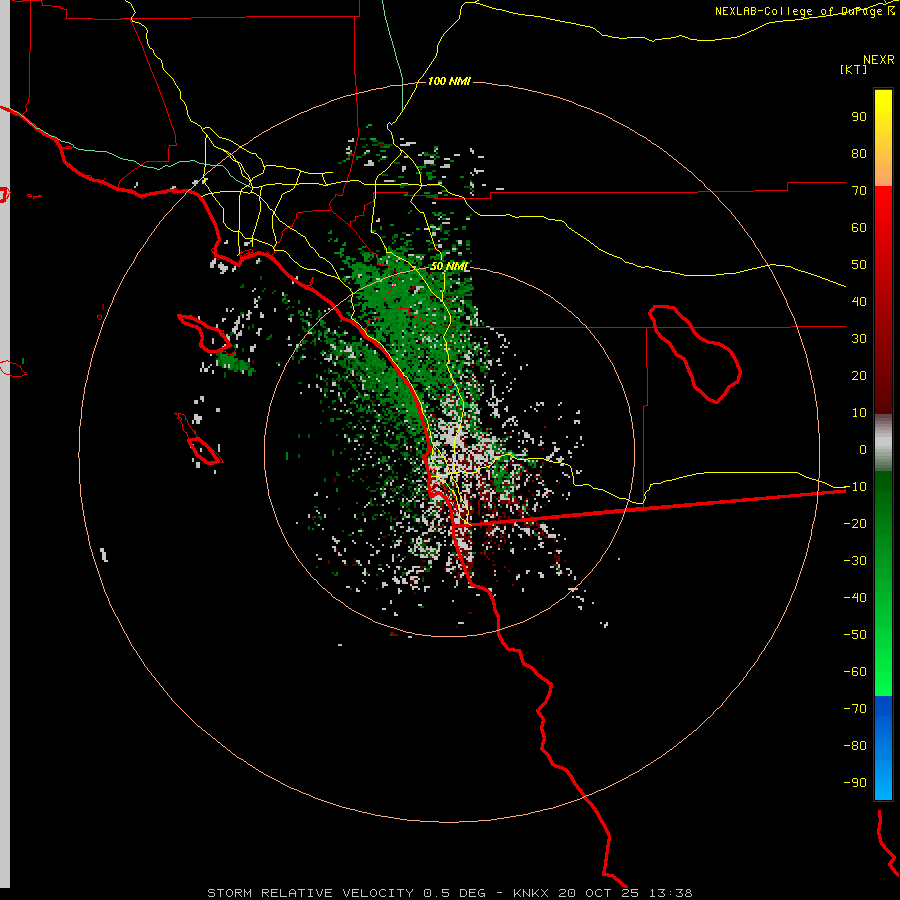The height and width of the screenshot is (900, 900).
Task: Click the -10 value on velocity scale
Action: coord(855,487)
